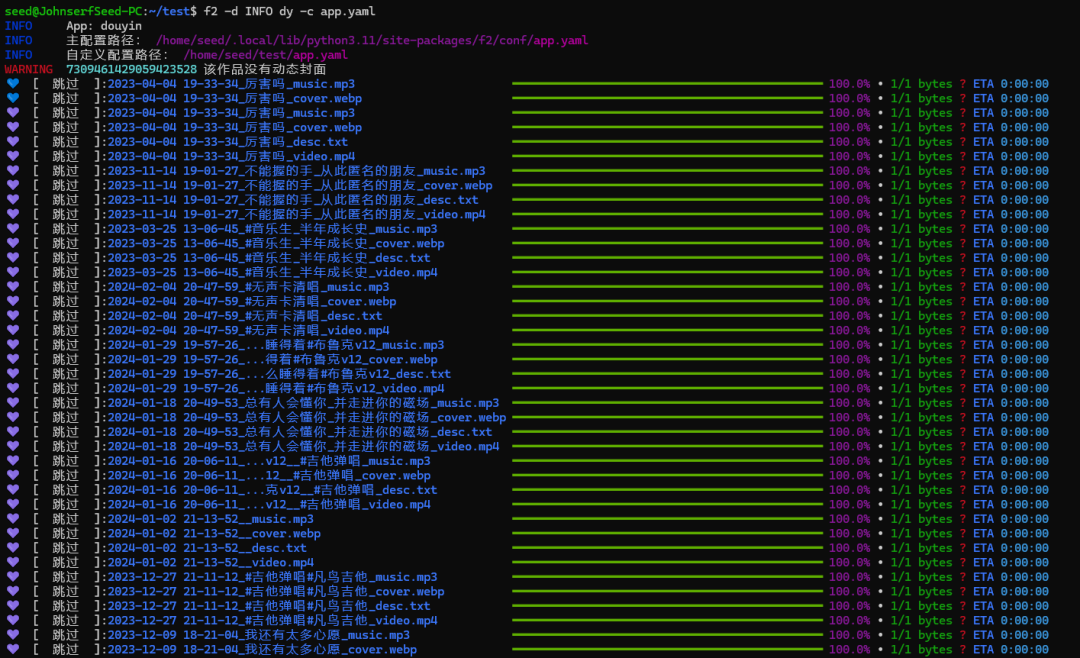1080x658 pixels.
Task: Select file #吉他弹唱#凡鸟吉他_video.mp4
Action: tap(272, 620)
